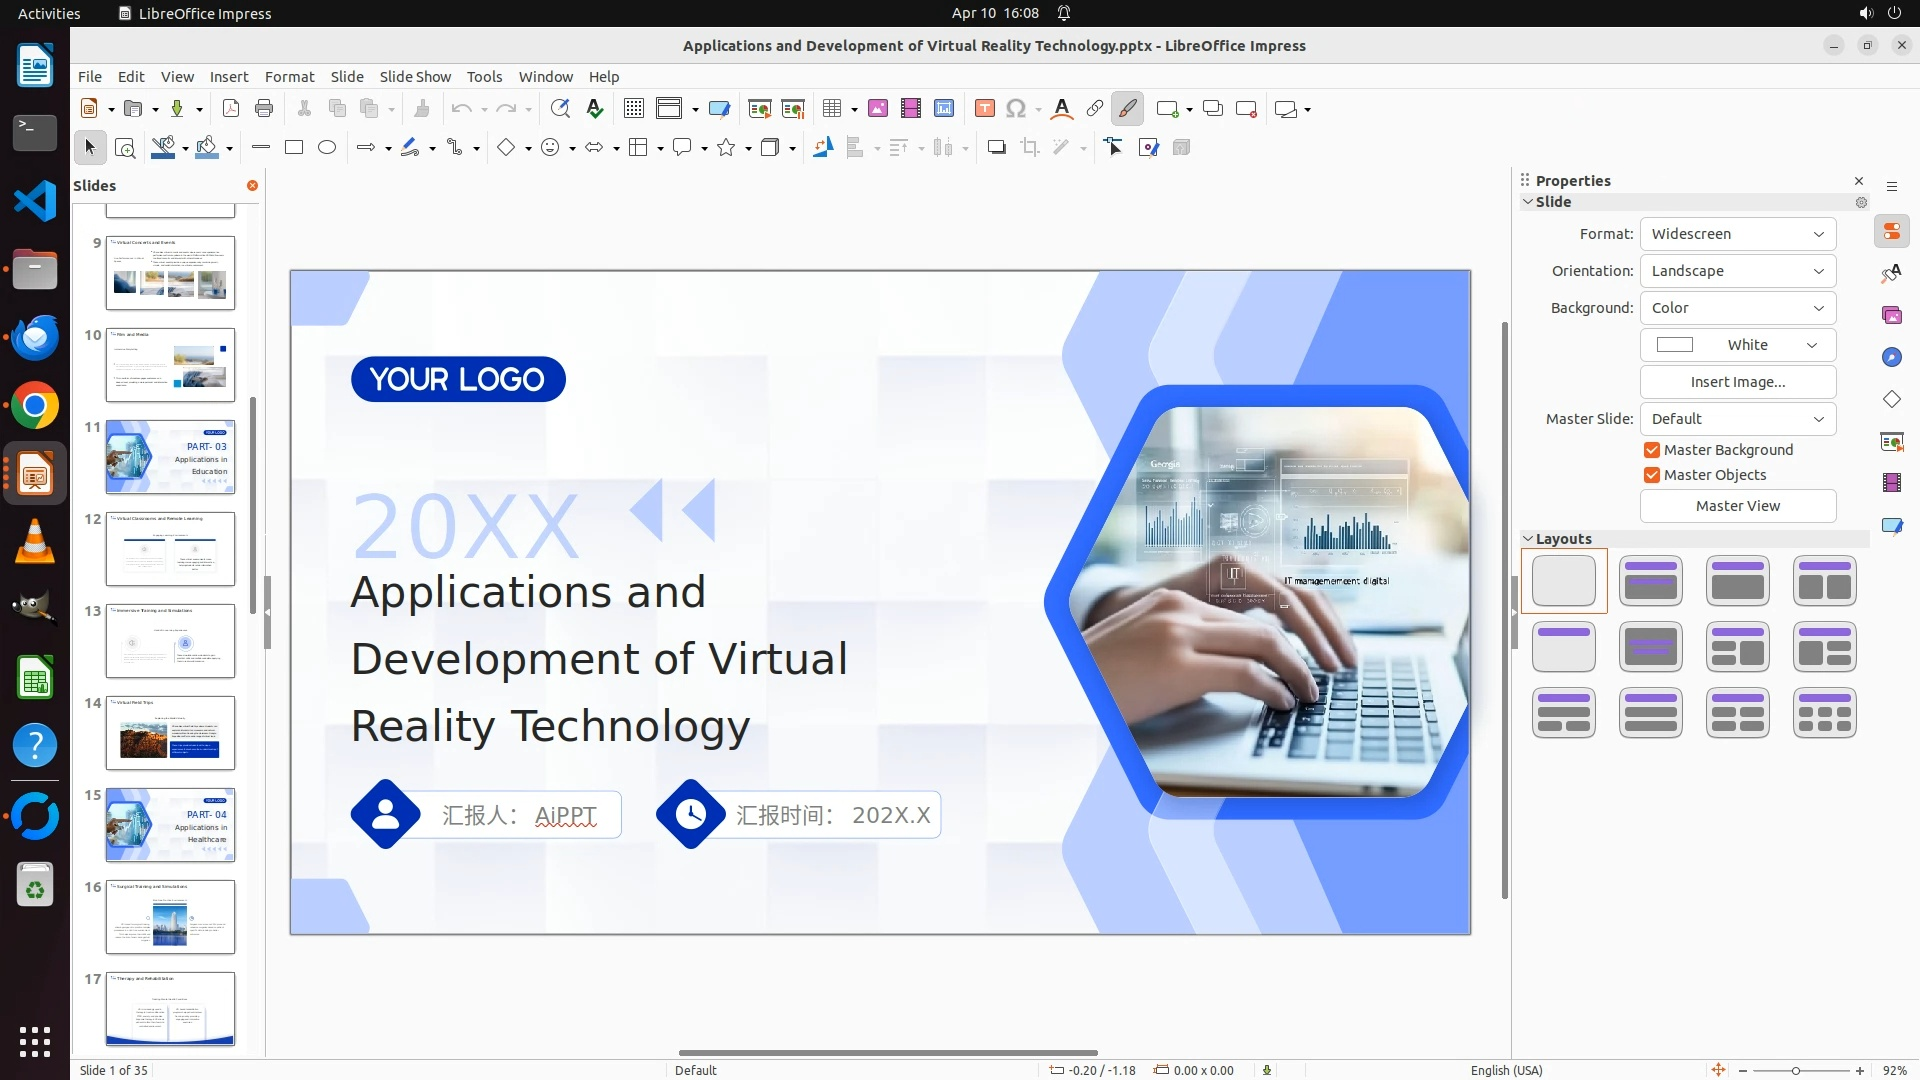This screenshot has width=1920, height=1080.
Task: Click the Insert Image... button
Action: click(1737, 382)
